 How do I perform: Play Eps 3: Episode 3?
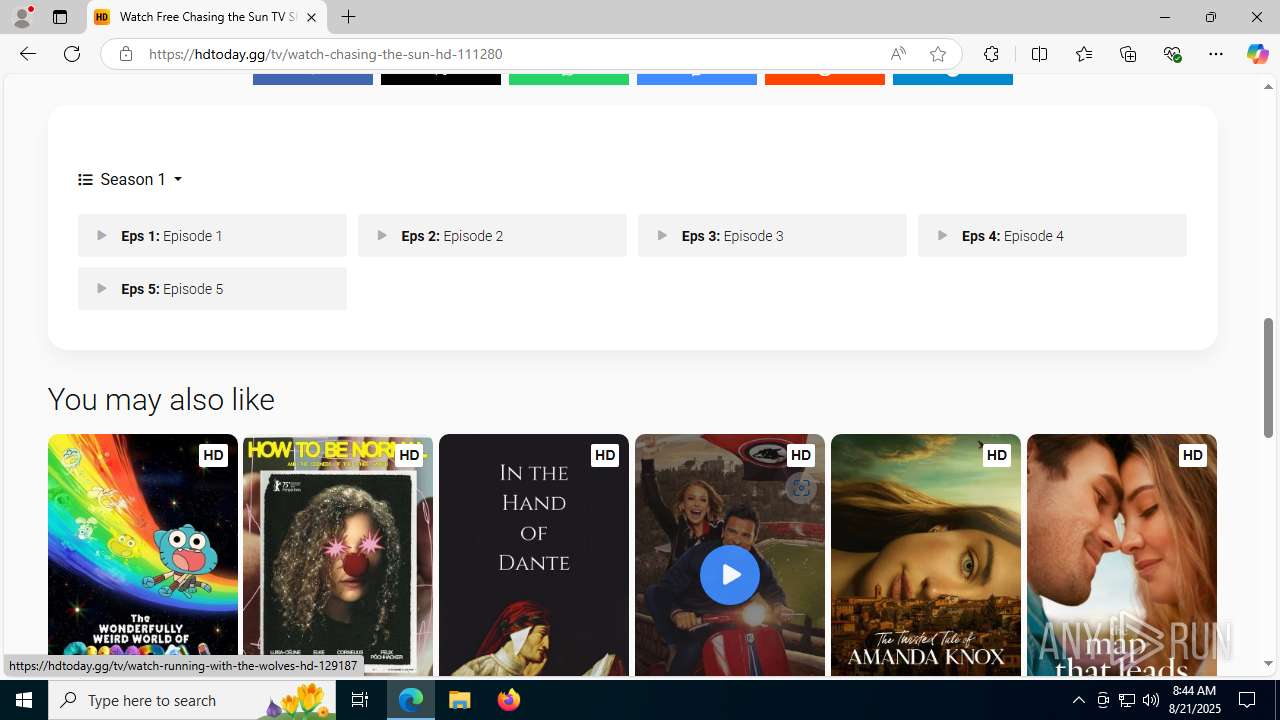[772, 236]
